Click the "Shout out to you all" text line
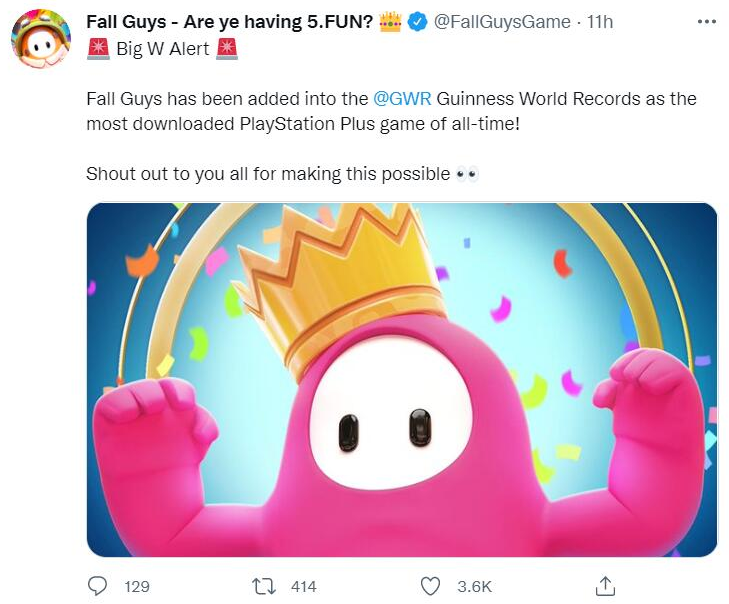The height and width of the screenshot is (604, 729). coord(268,174)
